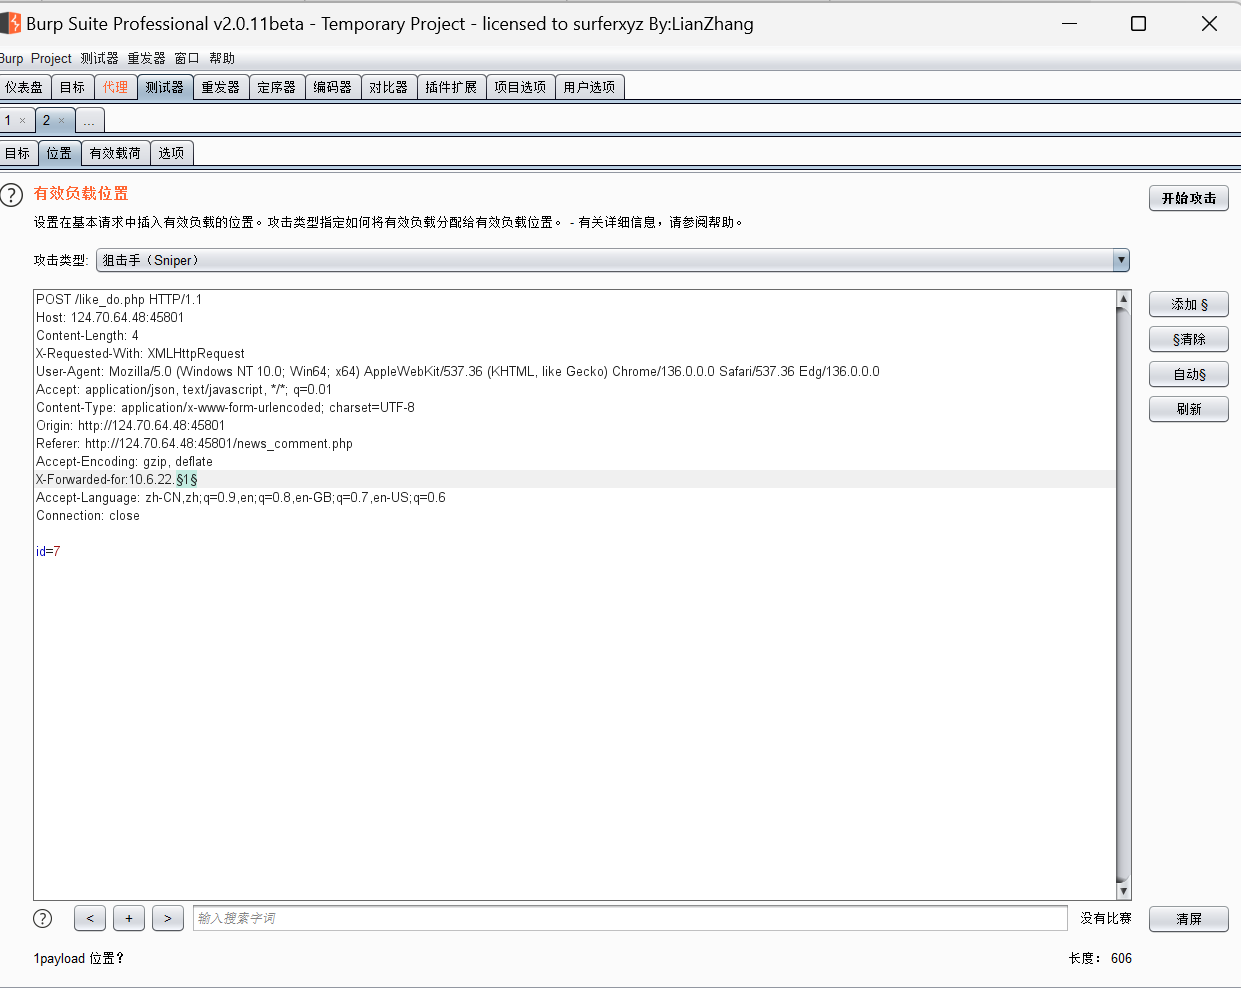Minimize the Burp Suite window
The image size is (1241, 988).
coord(1070,23)
